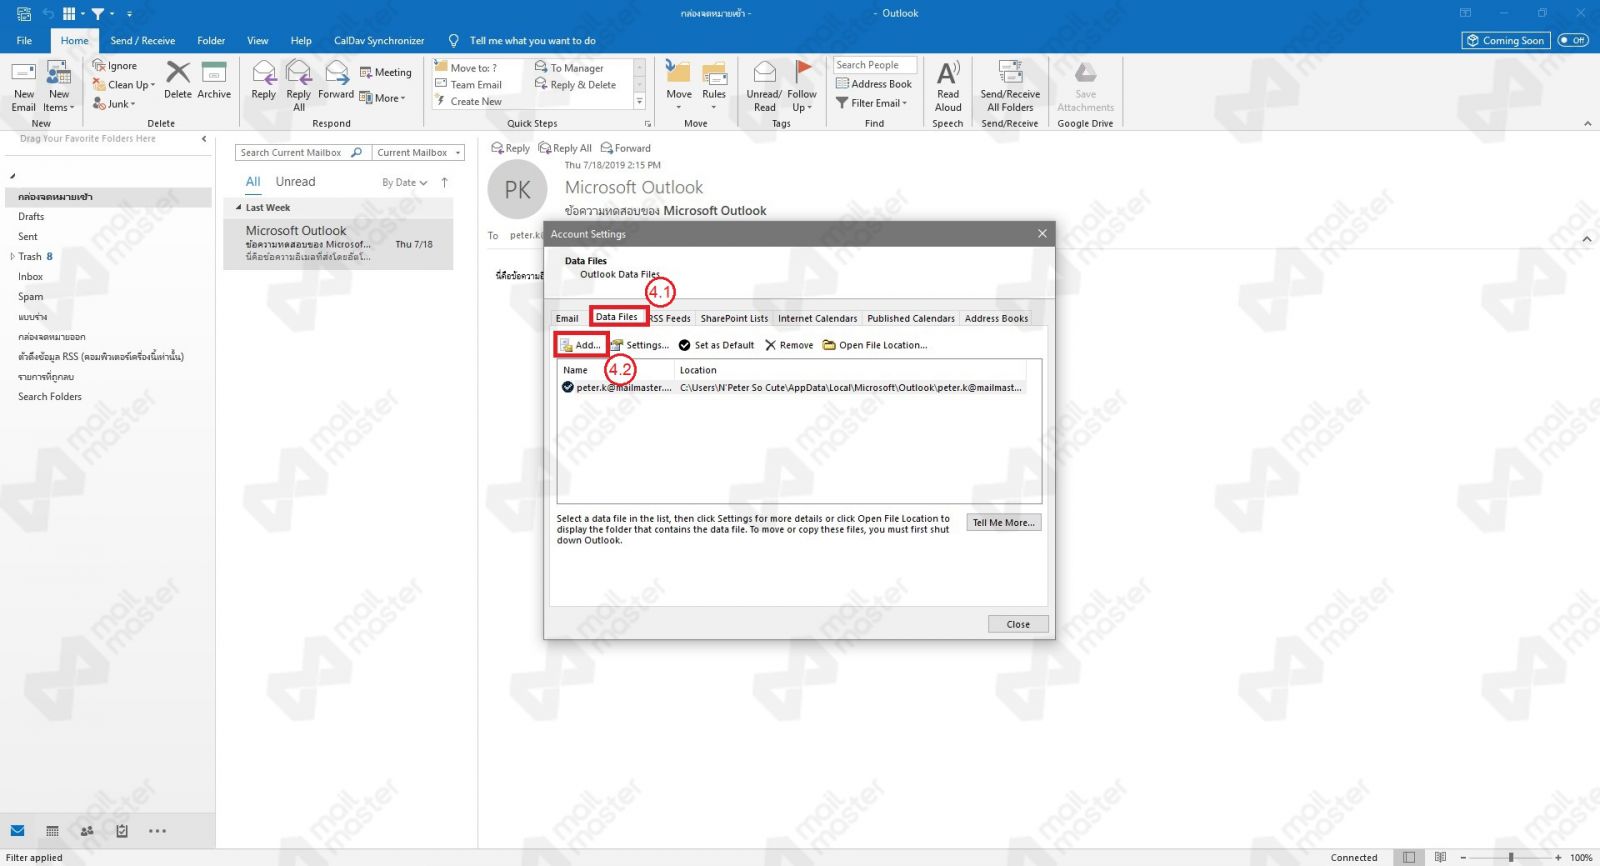Switch to the Send / Receive ribbon tab
The height and width of the screenshot is (866, 1600).
coord(142,41)
